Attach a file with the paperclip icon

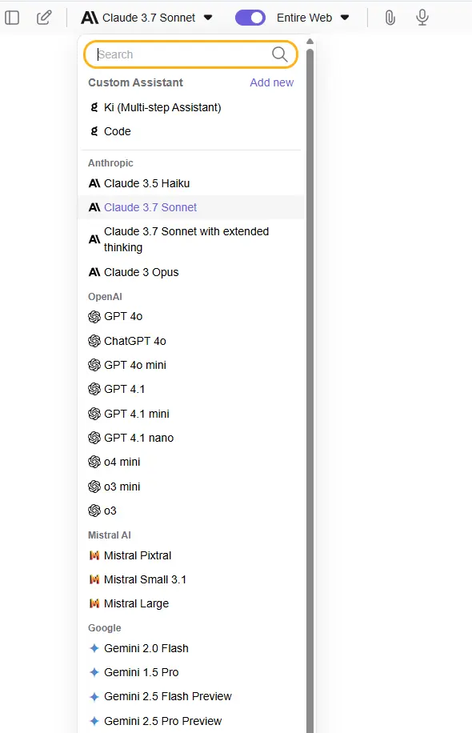[x=390, y=18]
